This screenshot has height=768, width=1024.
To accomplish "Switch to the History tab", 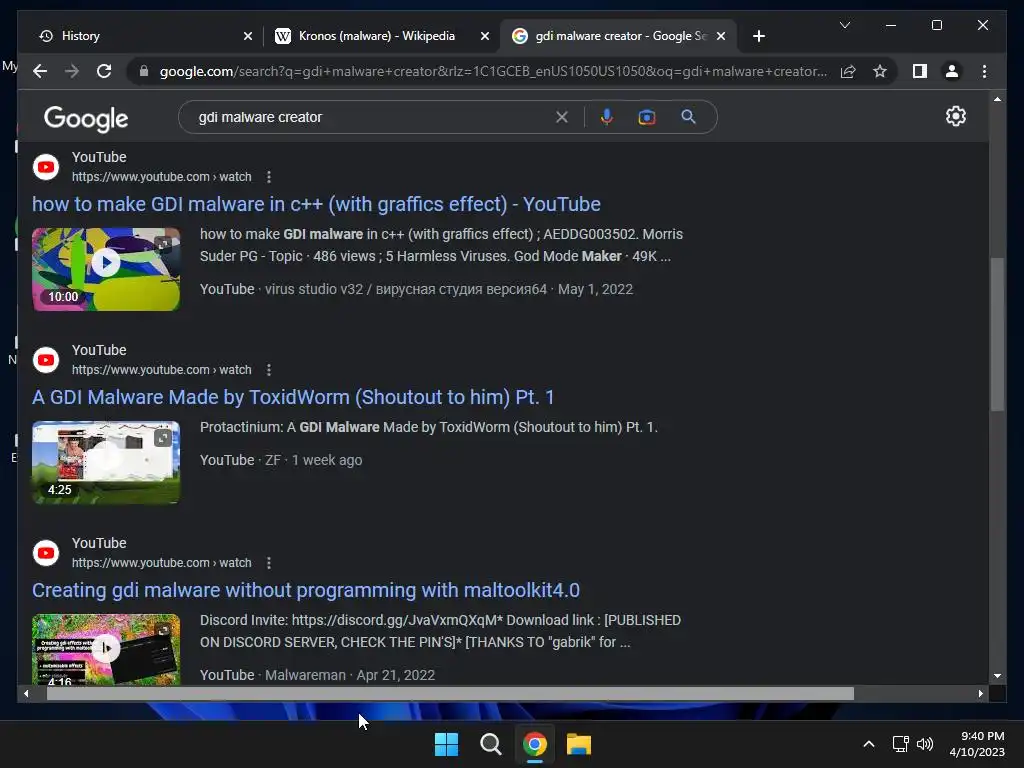I will tap(139, 36).
